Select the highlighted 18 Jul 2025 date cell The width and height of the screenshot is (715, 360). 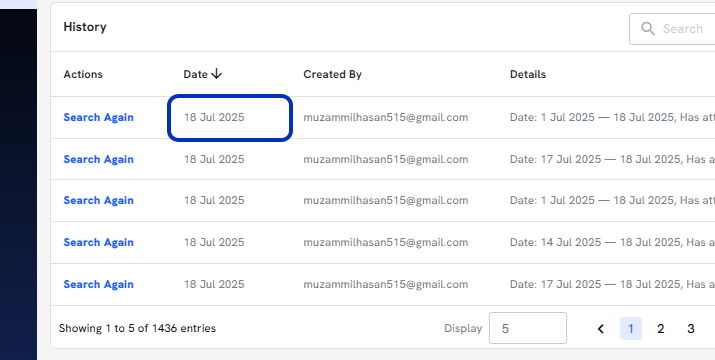point(230,118)
